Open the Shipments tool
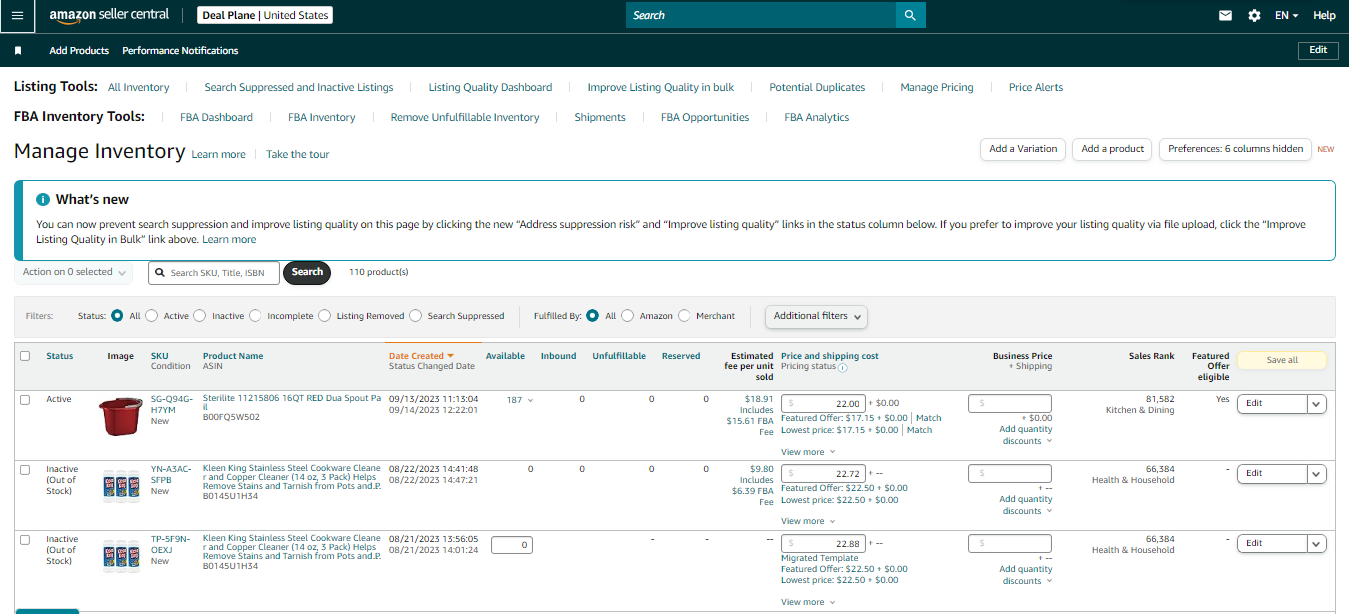This screenshot has height=614, width=1349. click(x=600, y=118)
